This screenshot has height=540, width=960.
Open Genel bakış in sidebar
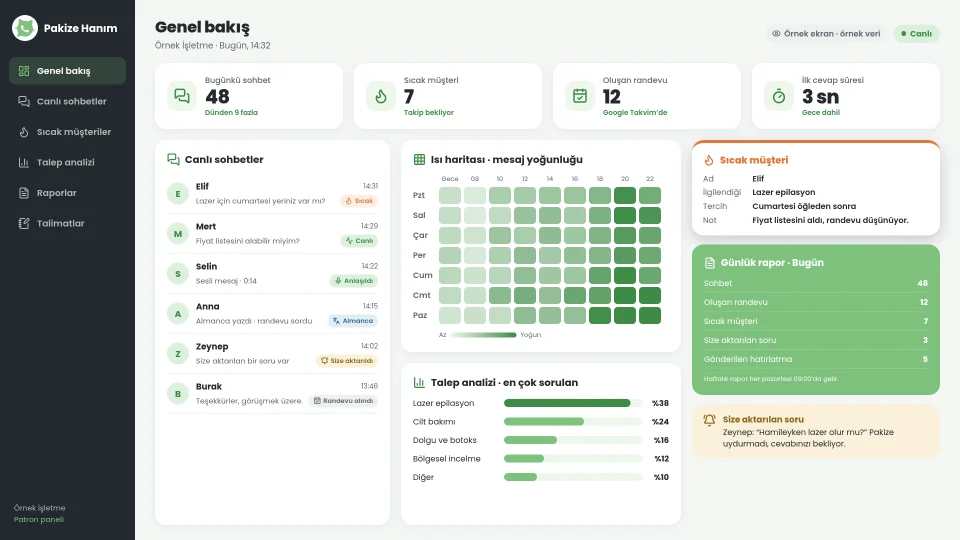click(x=67, y=71)
